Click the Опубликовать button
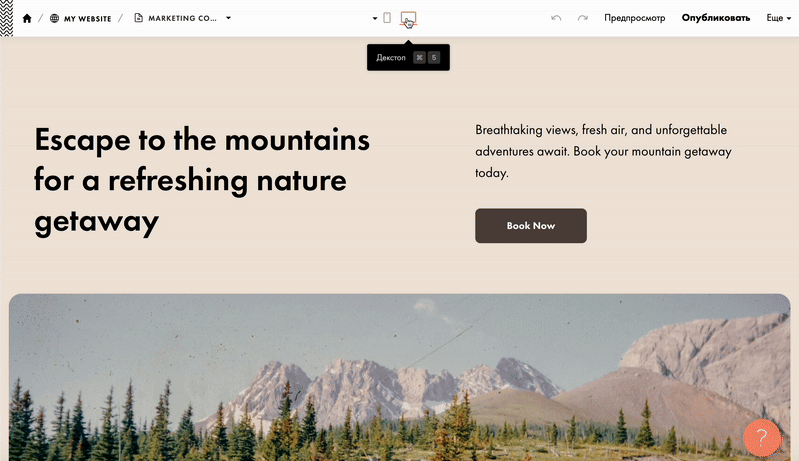Image resolution: width=799 pixels, height=461 pixels. coord(715,18)
